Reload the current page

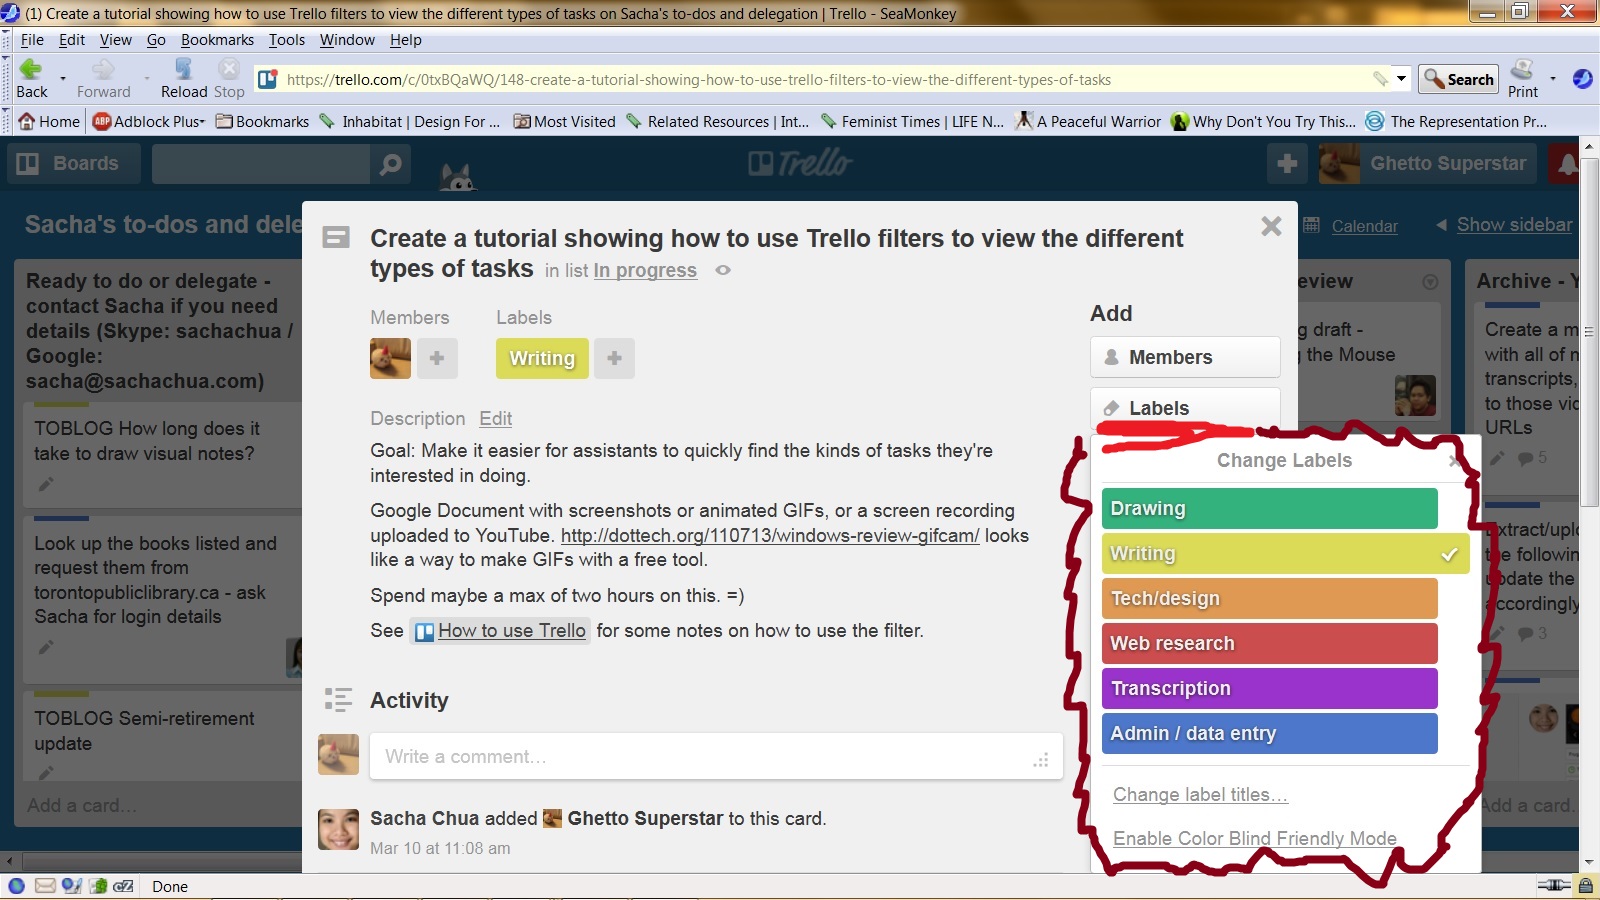tap(184, 78)
